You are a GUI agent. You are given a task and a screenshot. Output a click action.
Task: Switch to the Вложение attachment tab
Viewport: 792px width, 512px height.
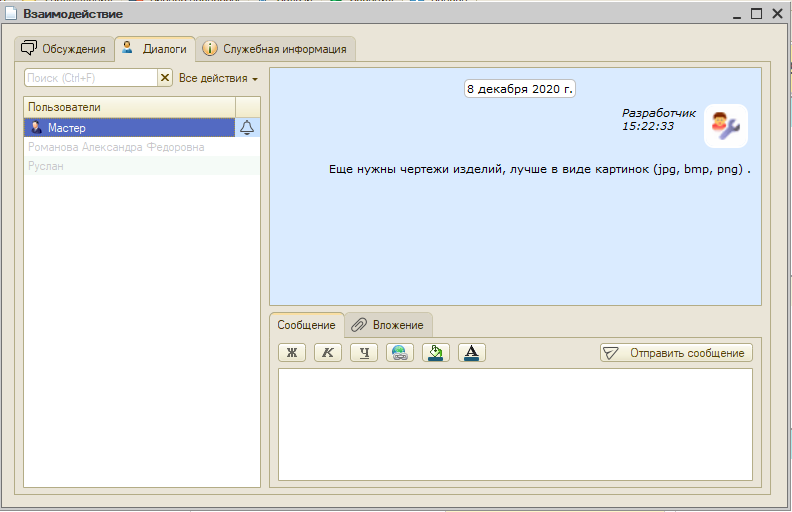click(389, 325)
